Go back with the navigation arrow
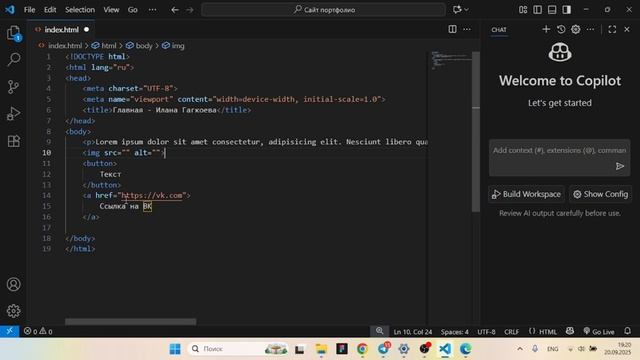This screenshot has width=640, height=360. tap(175, 10)
